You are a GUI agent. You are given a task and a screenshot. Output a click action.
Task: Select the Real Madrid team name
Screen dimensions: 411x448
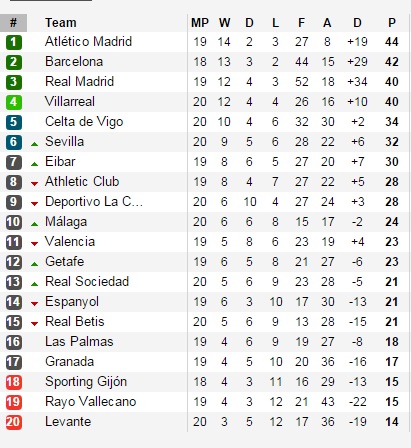(x=79, y=82)
